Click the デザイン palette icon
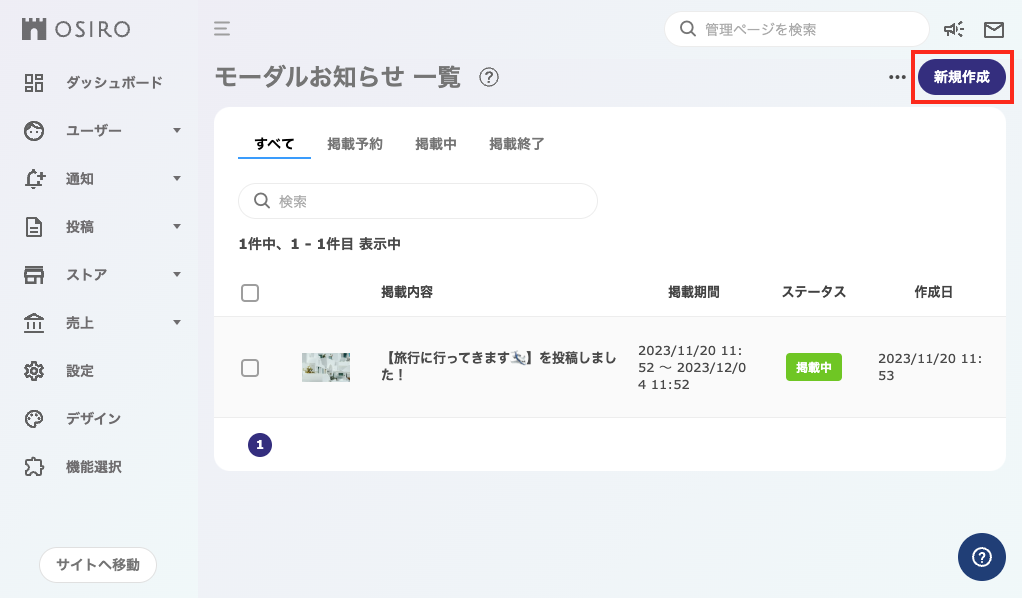Image resolution: width=1022 pixels, height=598 pixels. point(34,418)
